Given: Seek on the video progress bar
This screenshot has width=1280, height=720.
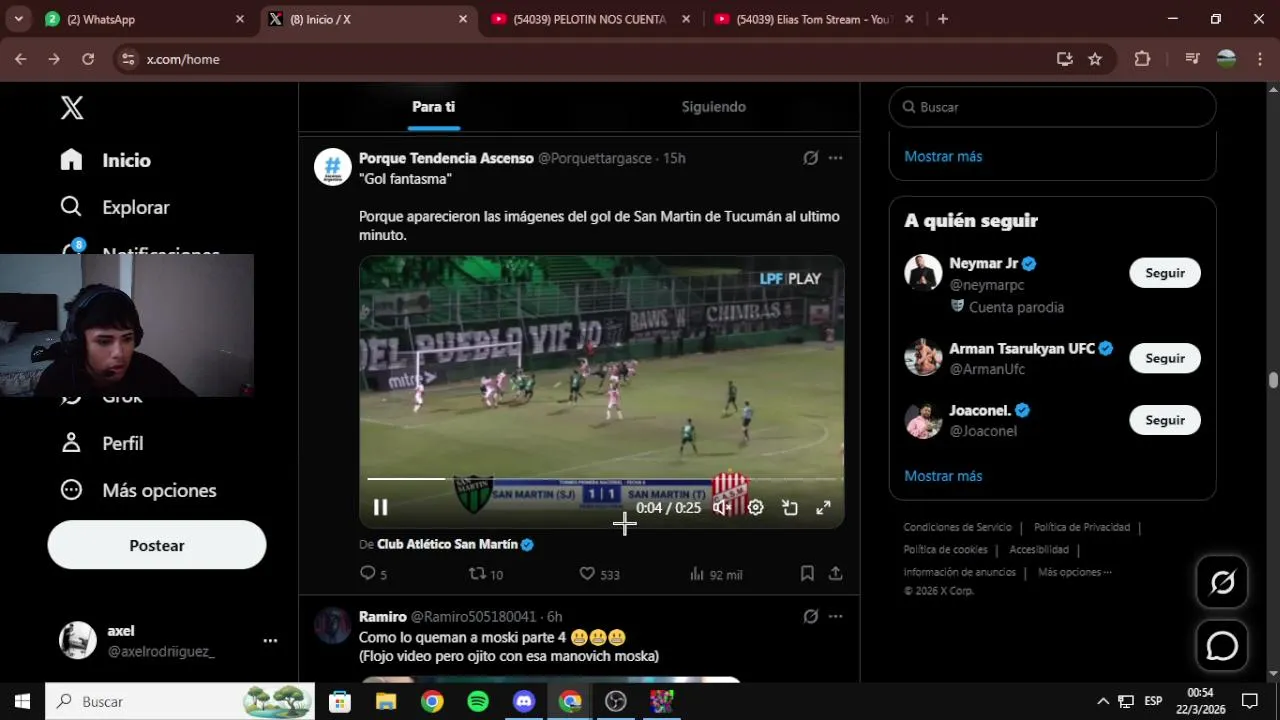Looking at the screenshot, I should tap(602, 479).
